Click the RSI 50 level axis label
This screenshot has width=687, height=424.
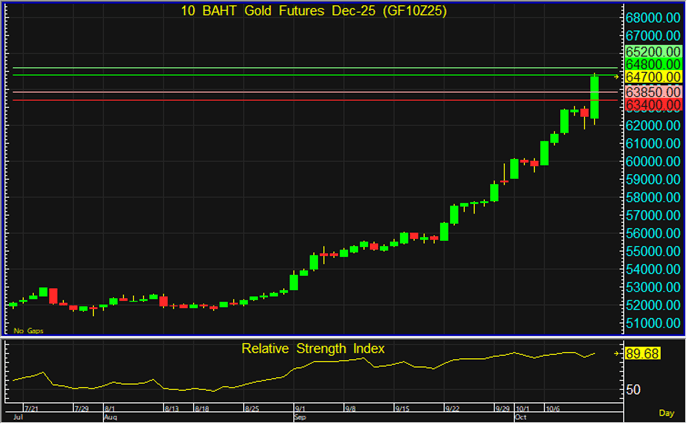coord(634,389)
